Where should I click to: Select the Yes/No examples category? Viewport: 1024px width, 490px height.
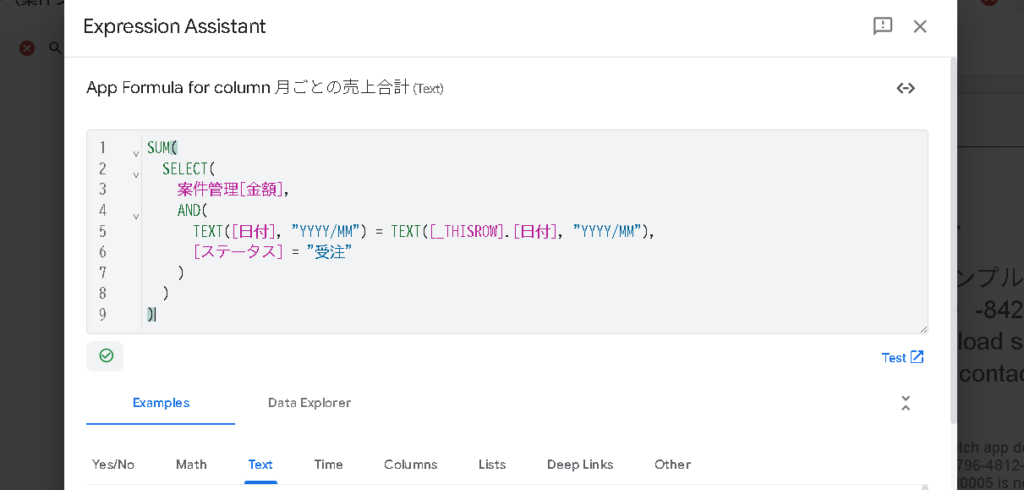click(113, 464)
